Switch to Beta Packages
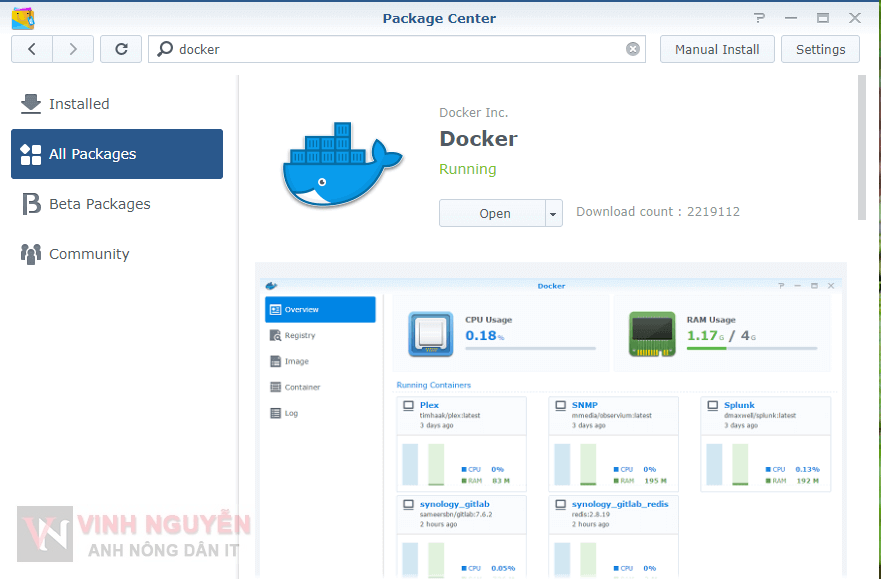Screen dimensions: 881x579 (117, 204)
